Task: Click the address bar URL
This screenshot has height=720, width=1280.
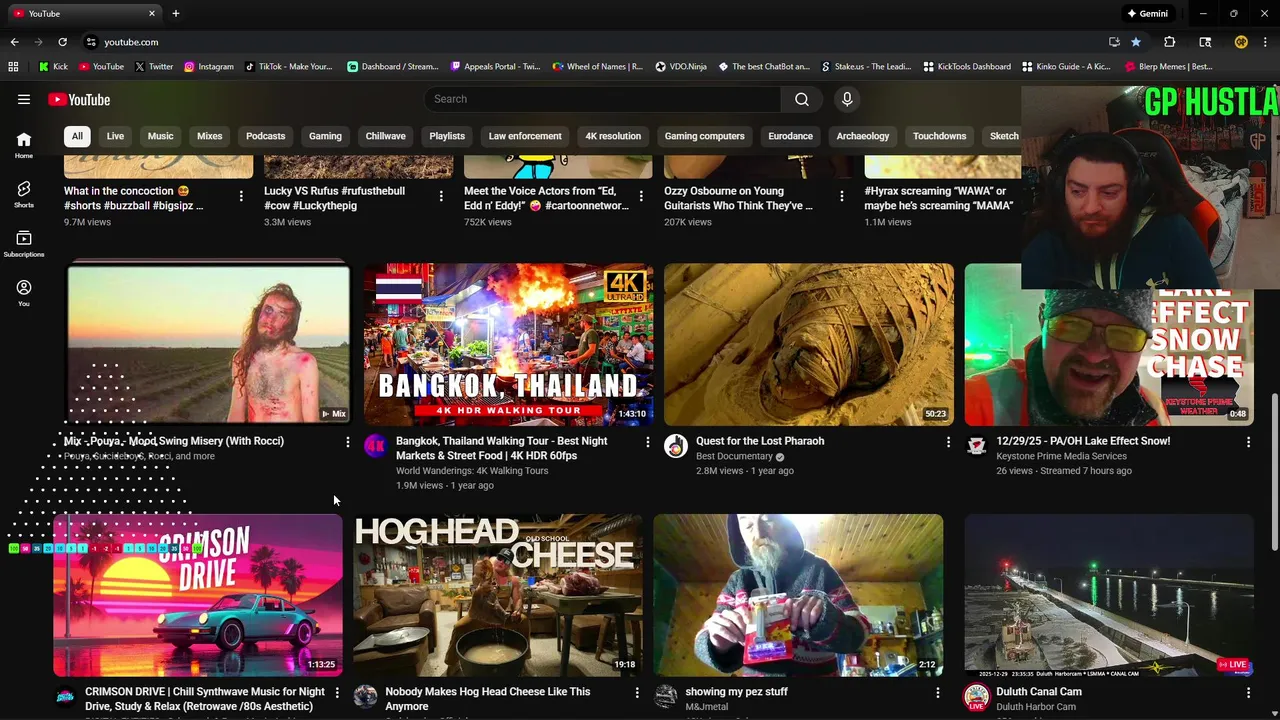Action: point(131,42)
